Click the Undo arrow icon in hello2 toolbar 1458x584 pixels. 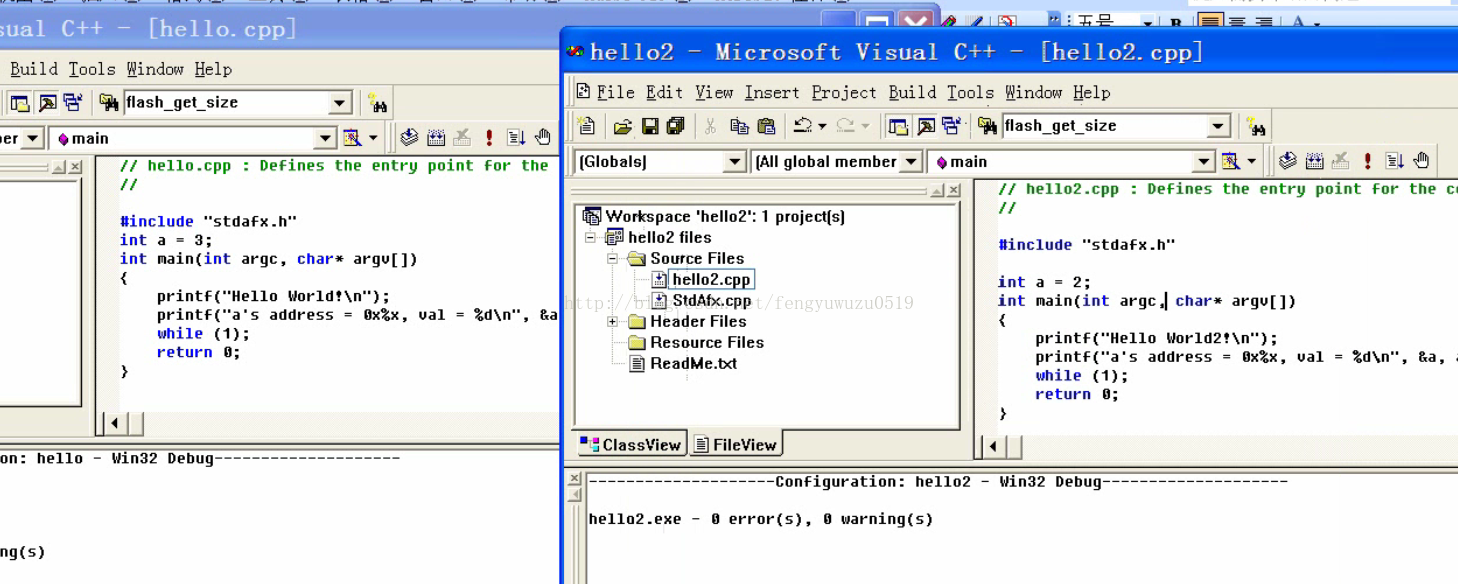[x=802, y=126]
